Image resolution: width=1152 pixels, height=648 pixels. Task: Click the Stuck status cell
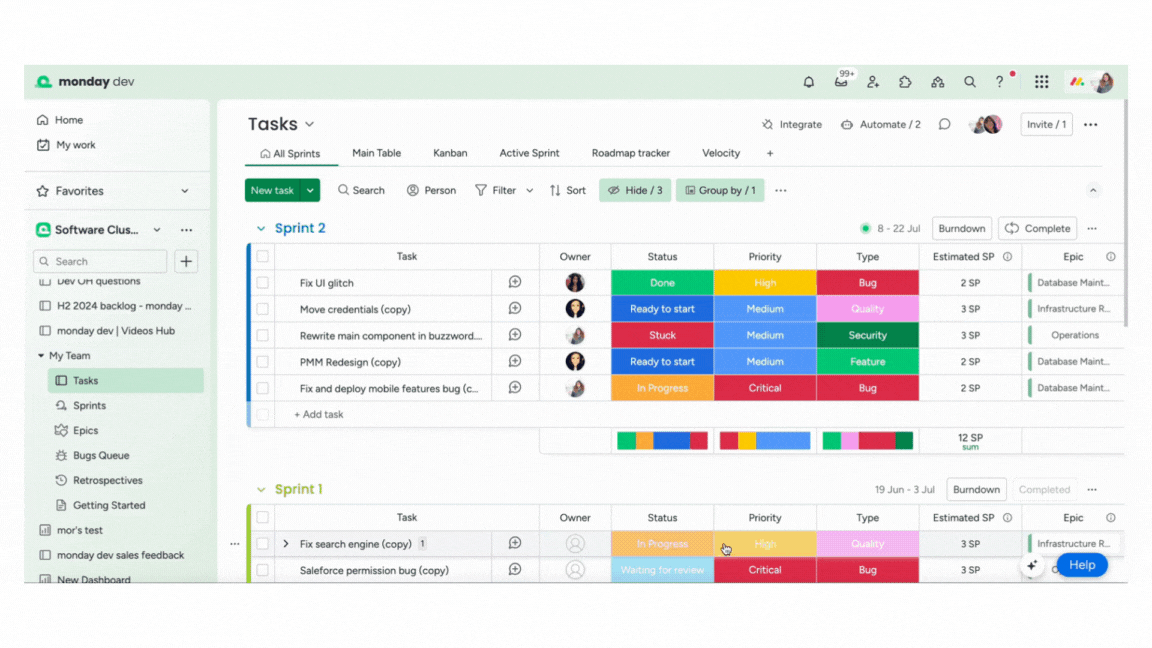point(662,335)
